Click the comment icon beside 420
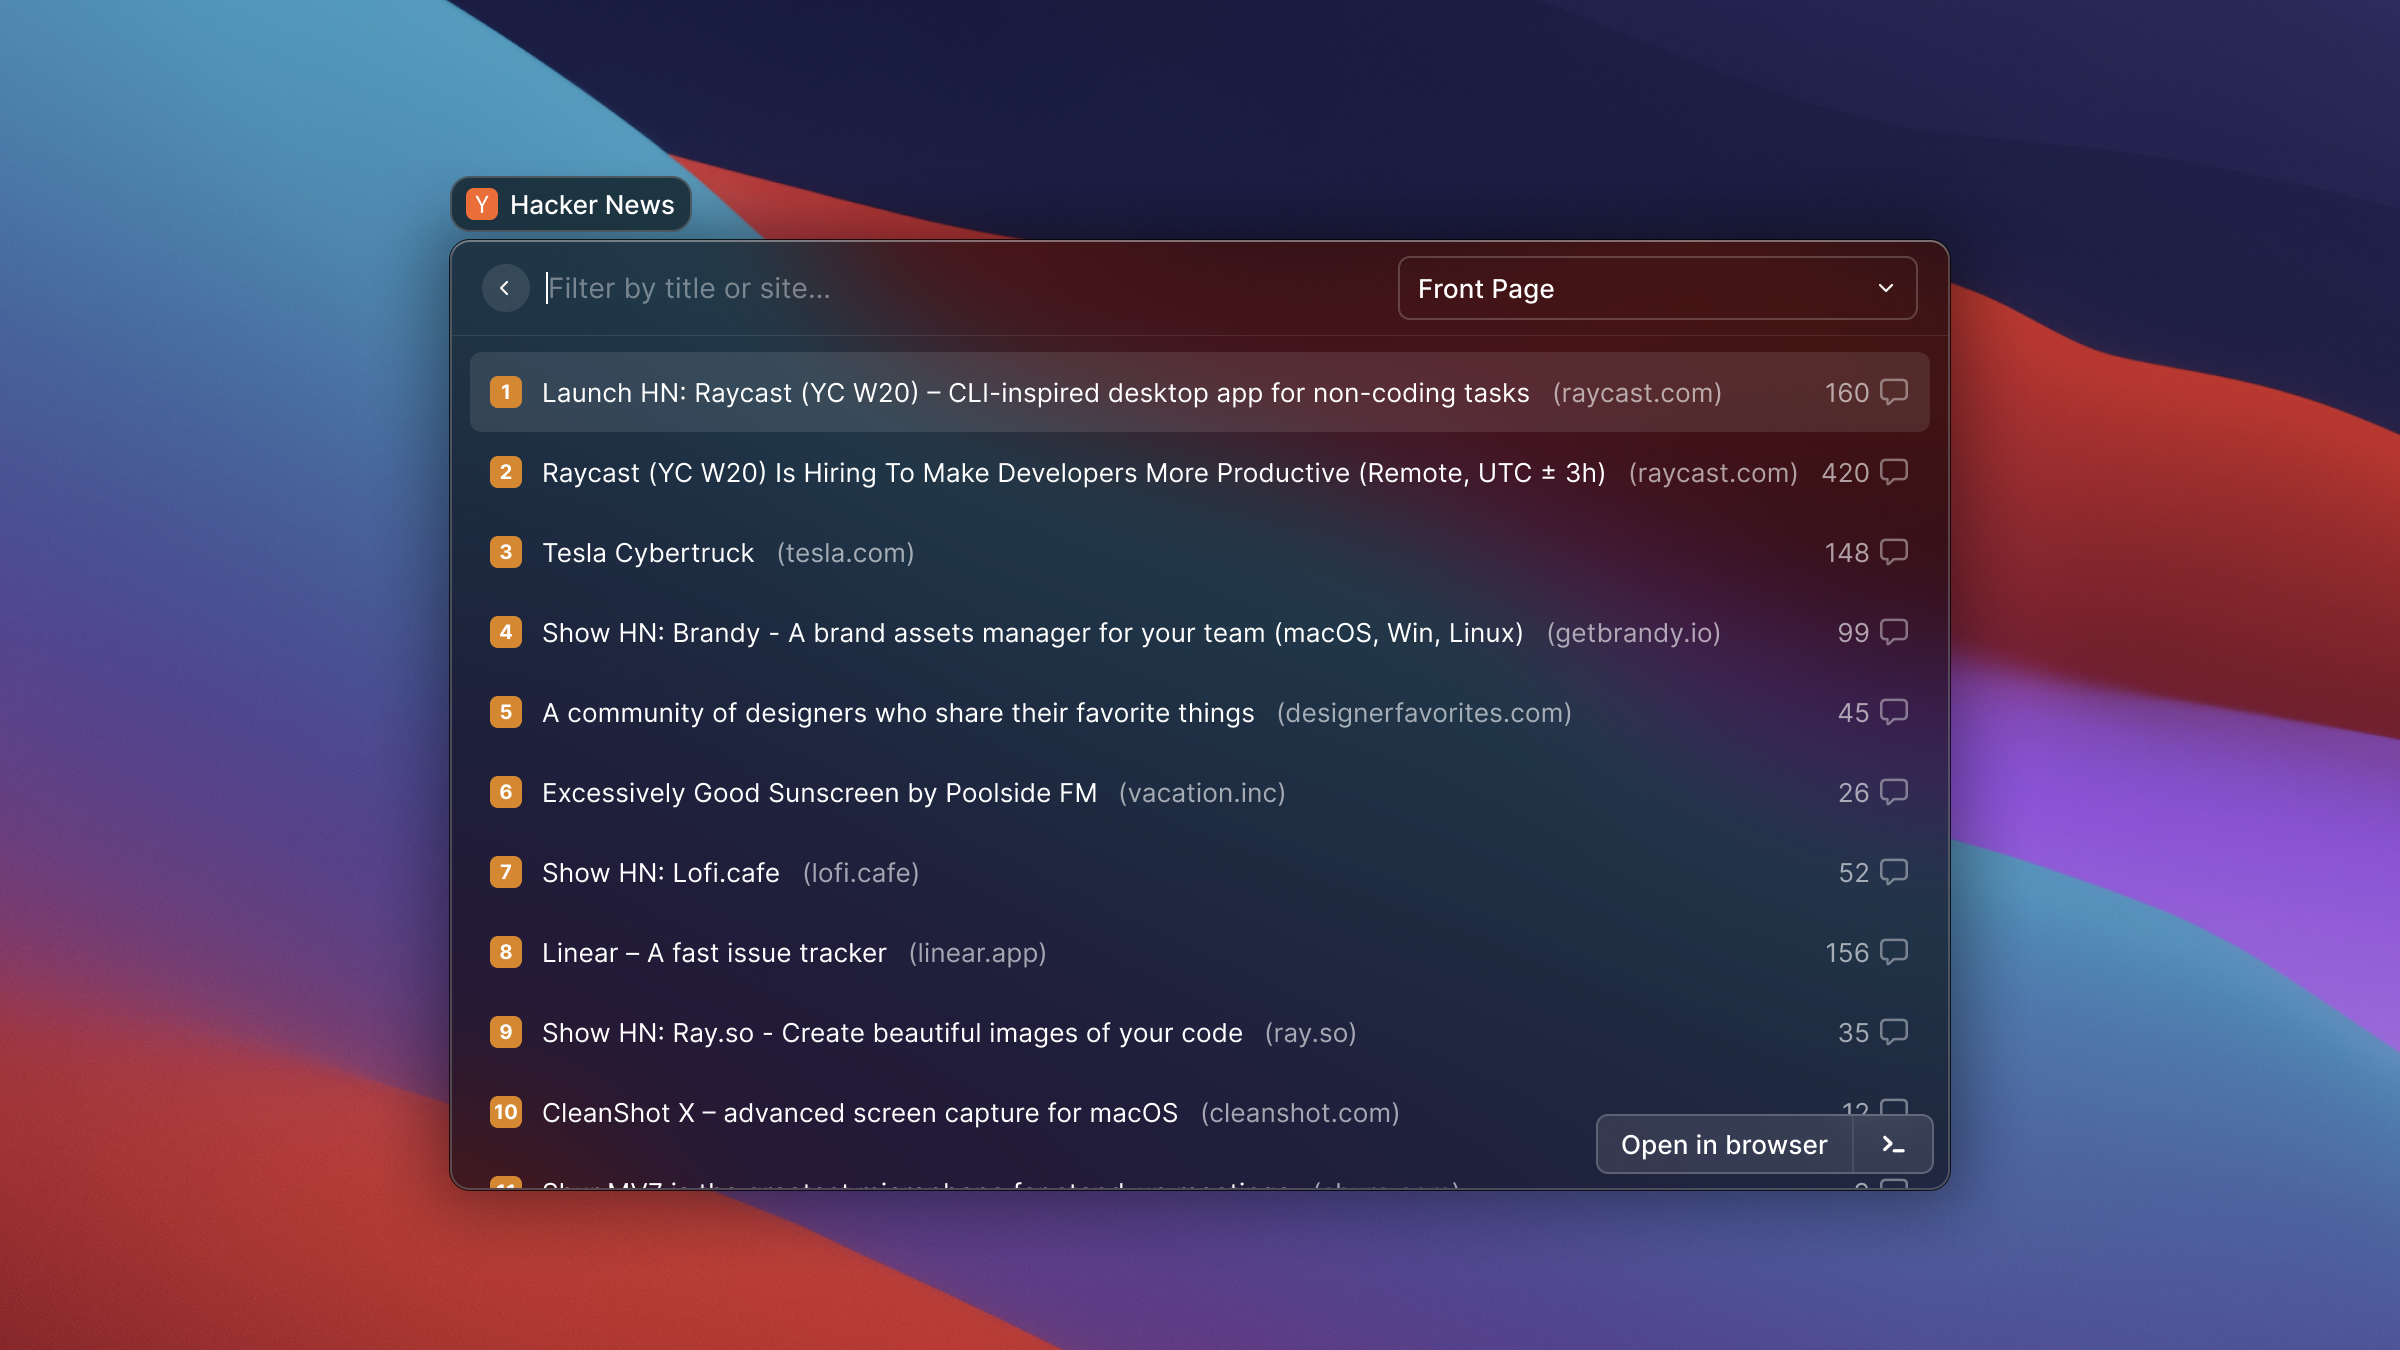 click(1894, 472)
